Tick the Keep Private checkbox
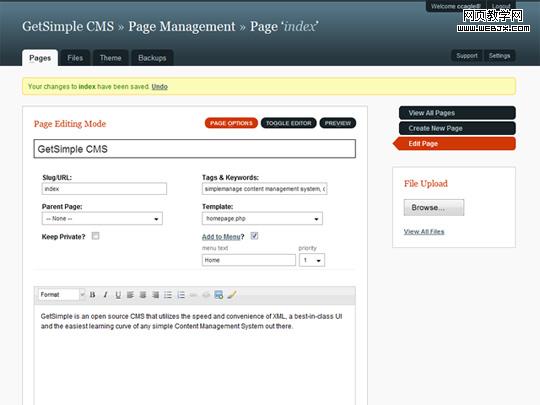The image size is (540, 405). coord(95,236)
